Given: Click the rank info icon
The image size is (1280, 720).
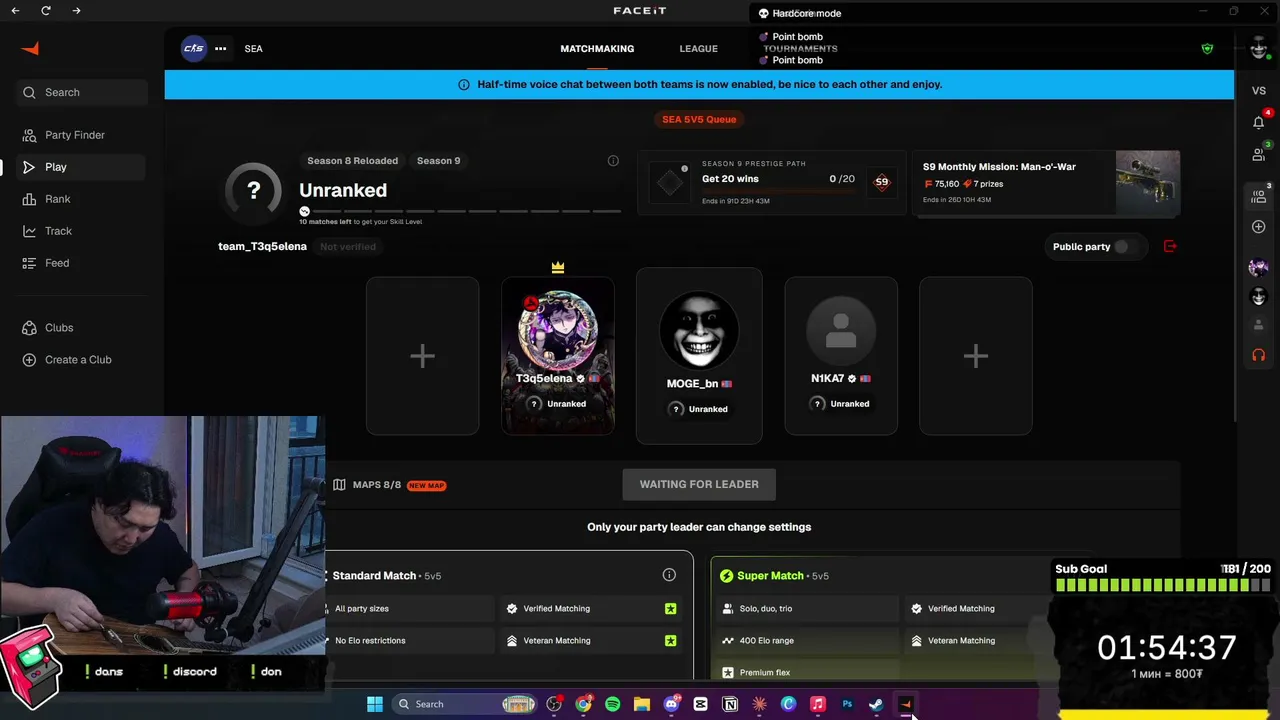Looking at the screenshot, I should (x=613, y=161).
